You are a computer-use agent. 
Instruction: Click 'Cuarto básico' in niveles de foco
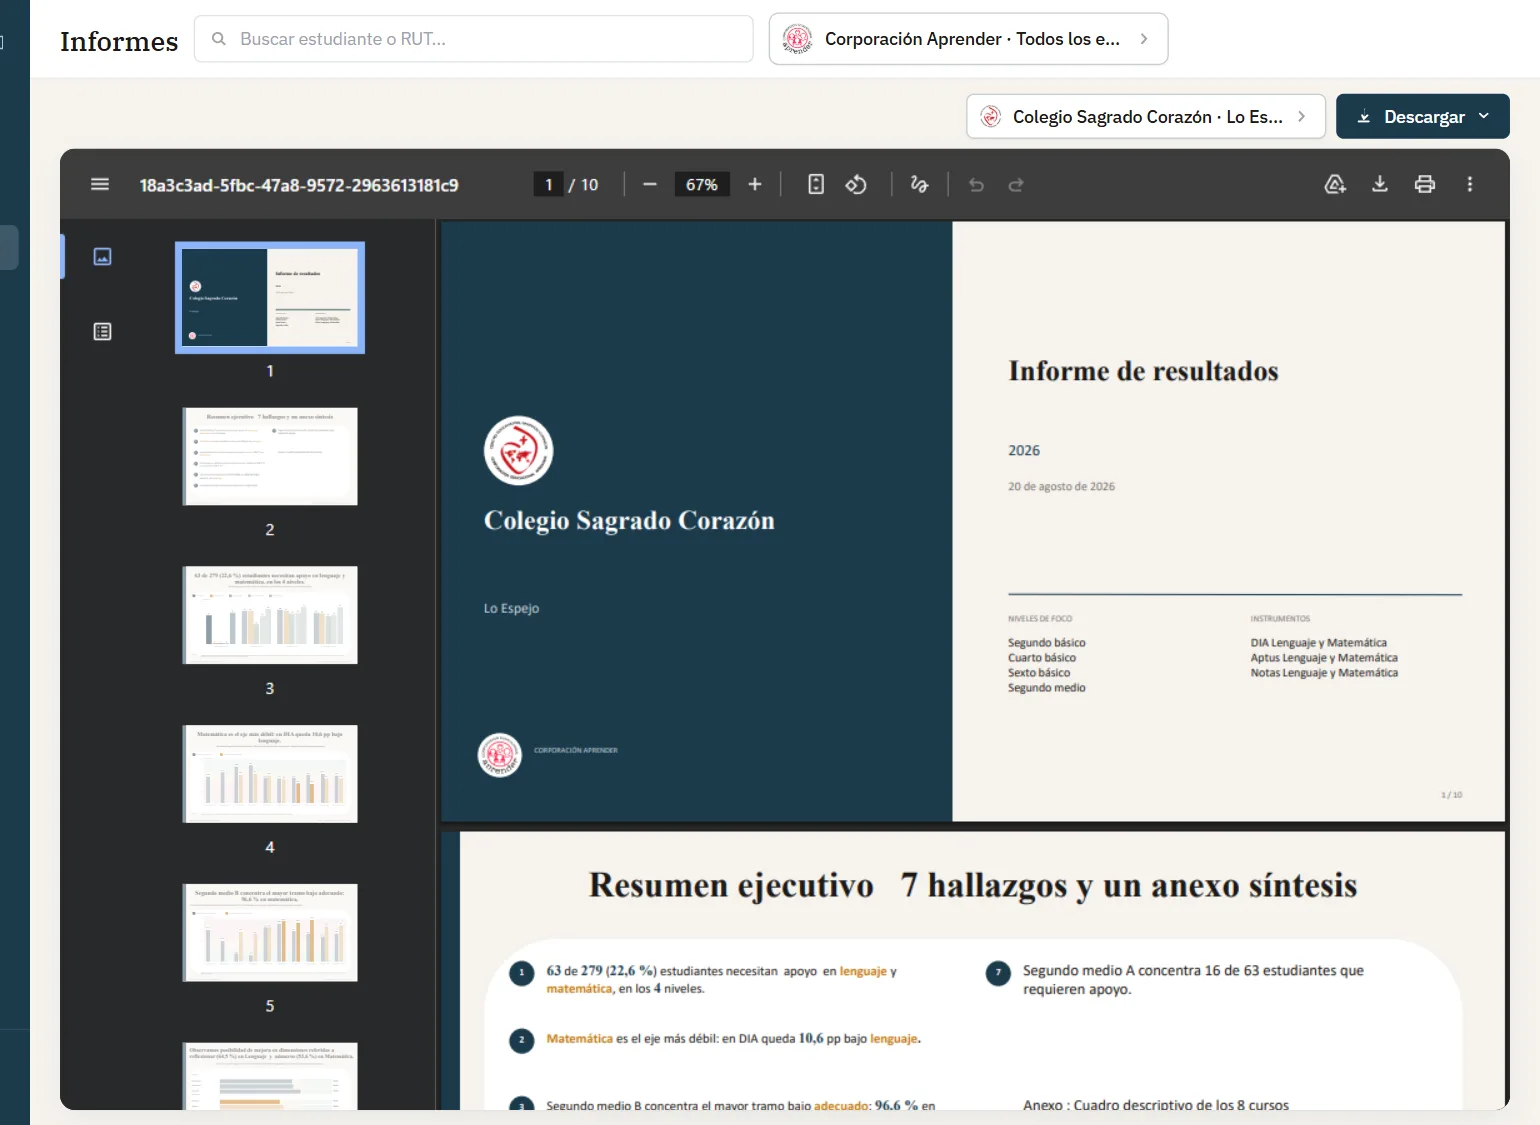[1042, 658]
